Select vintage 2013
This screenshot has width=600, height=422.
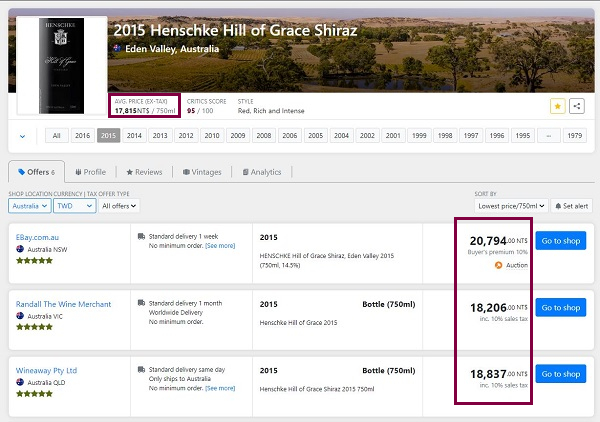pyautogui.click(x=160, y=135)
